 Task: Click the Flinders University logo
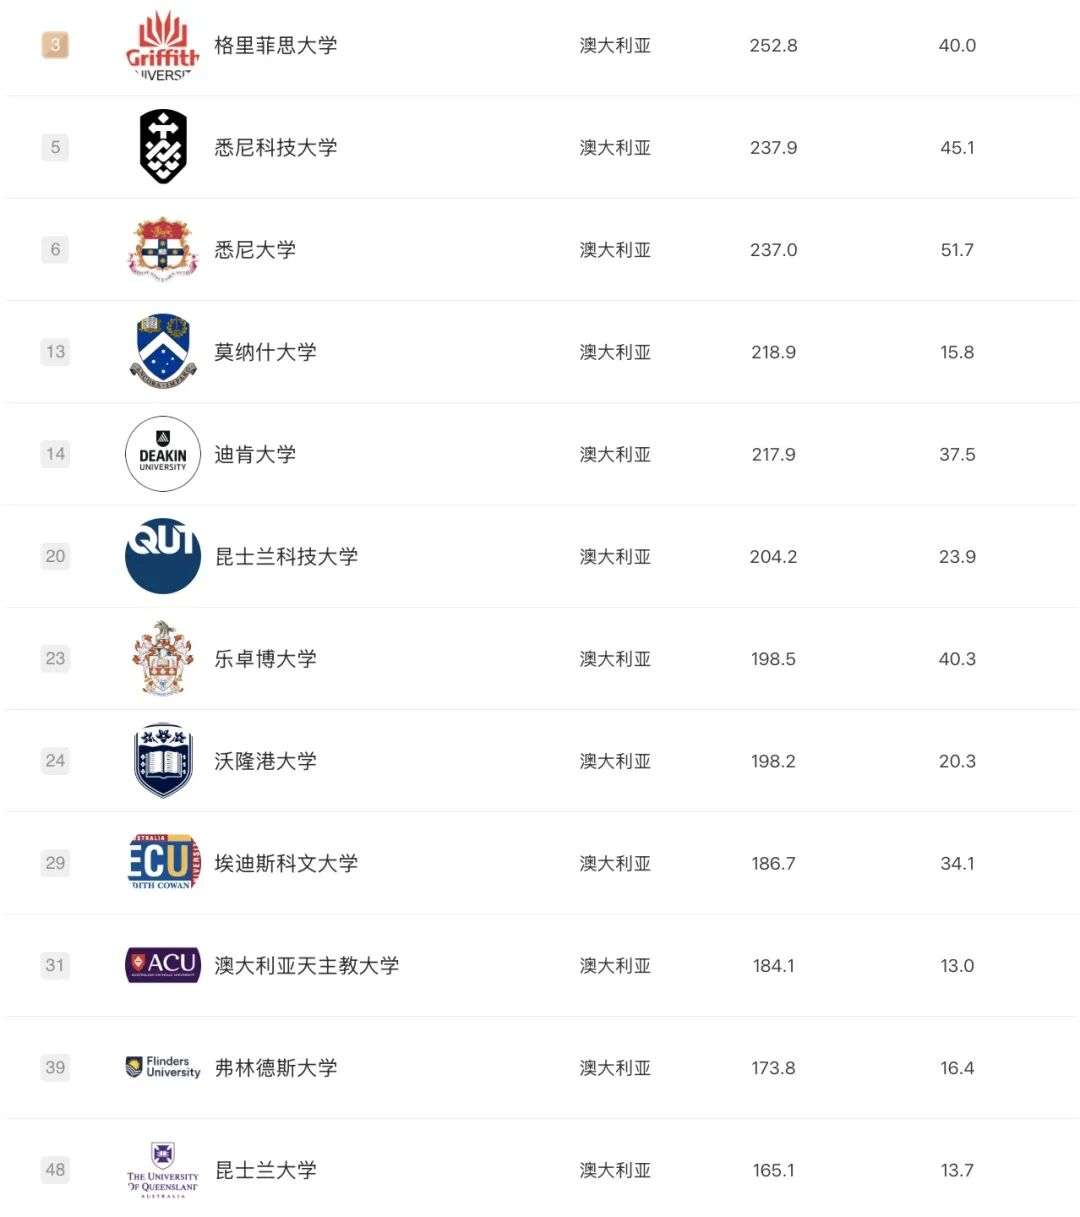tap(163, 1067)
